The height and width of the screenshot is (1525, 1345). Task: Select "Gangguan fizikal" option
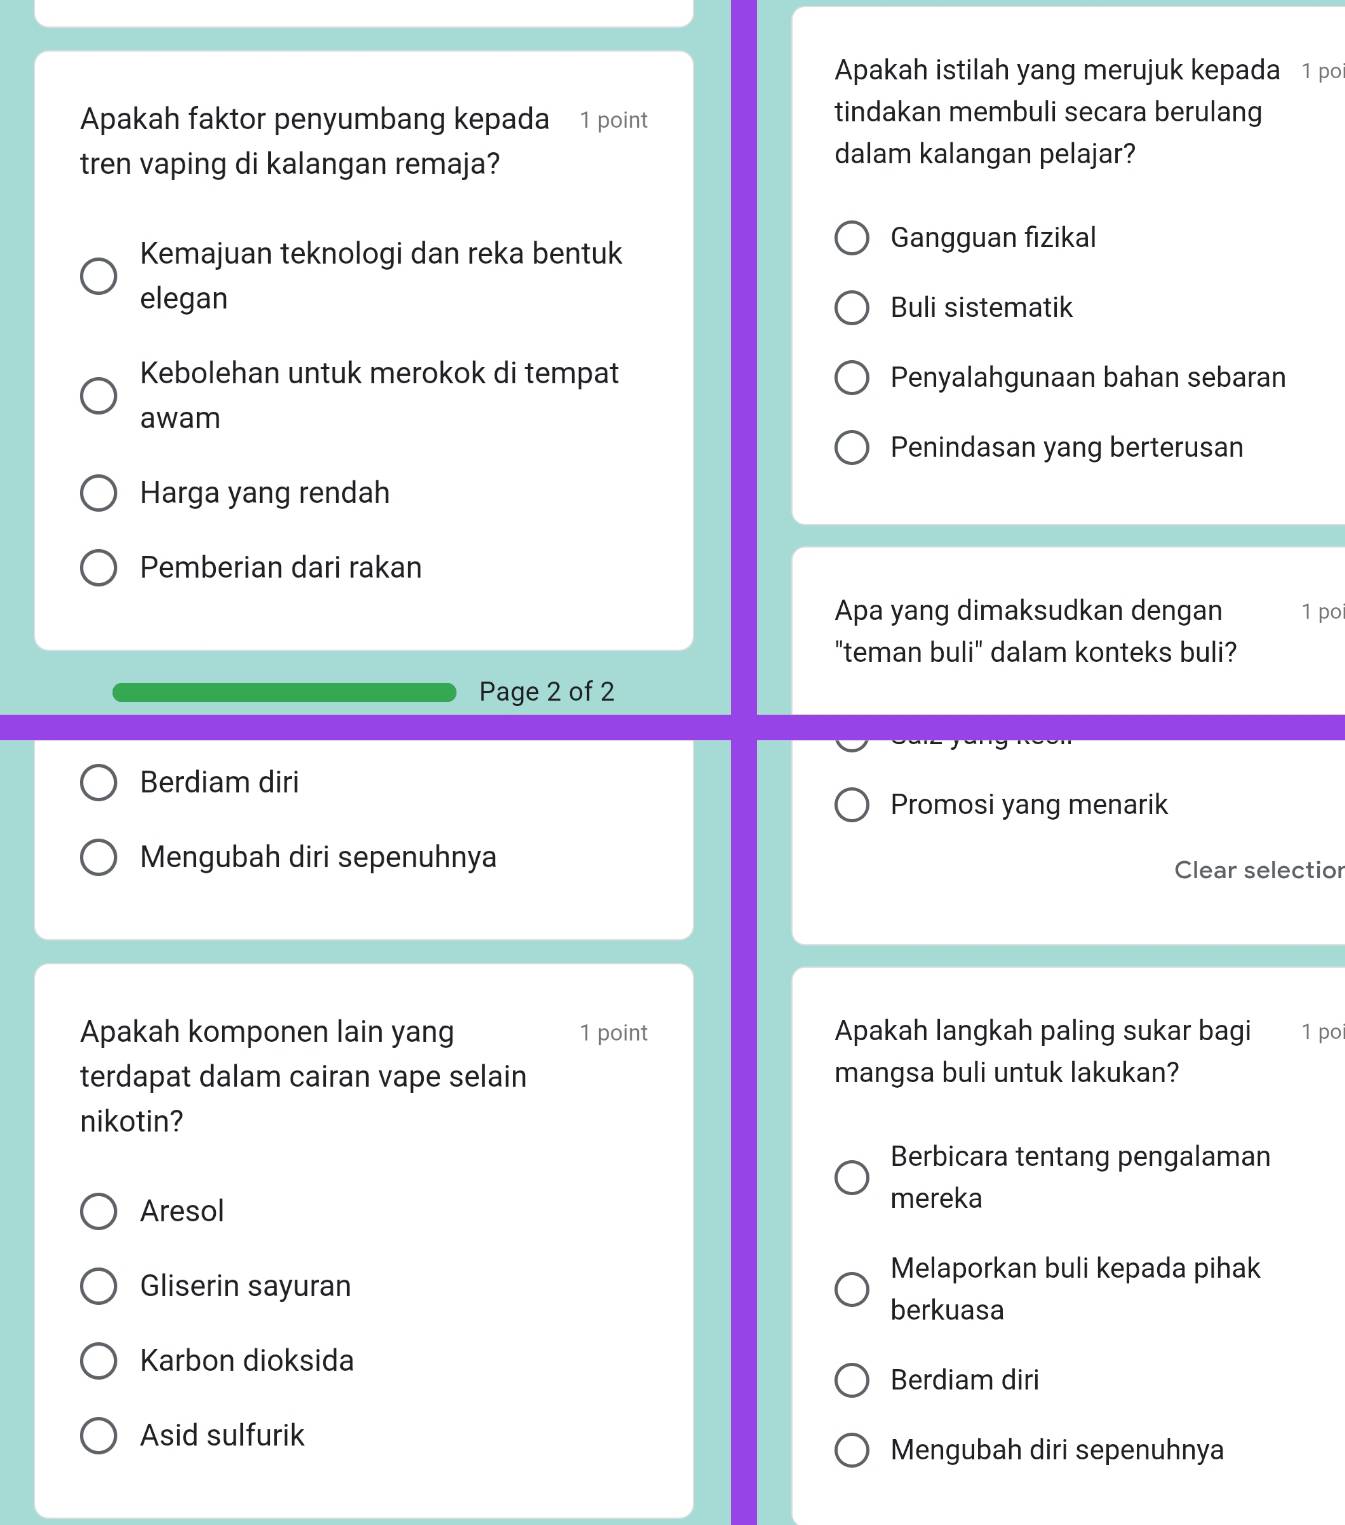click(x=851, y=238)
